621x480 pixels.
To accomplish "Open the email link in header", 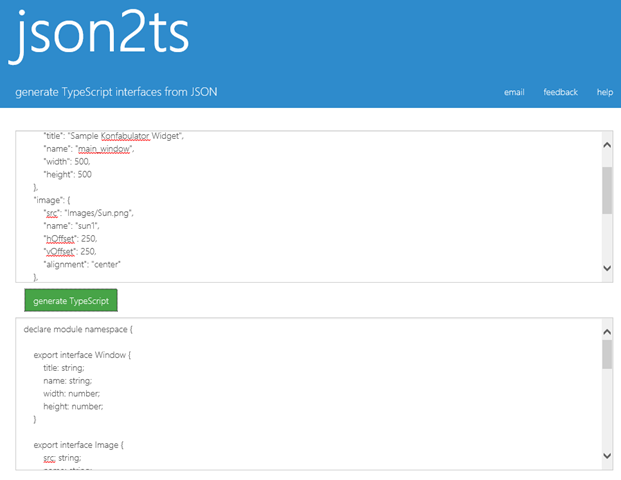I will click(x=514, y=92).
